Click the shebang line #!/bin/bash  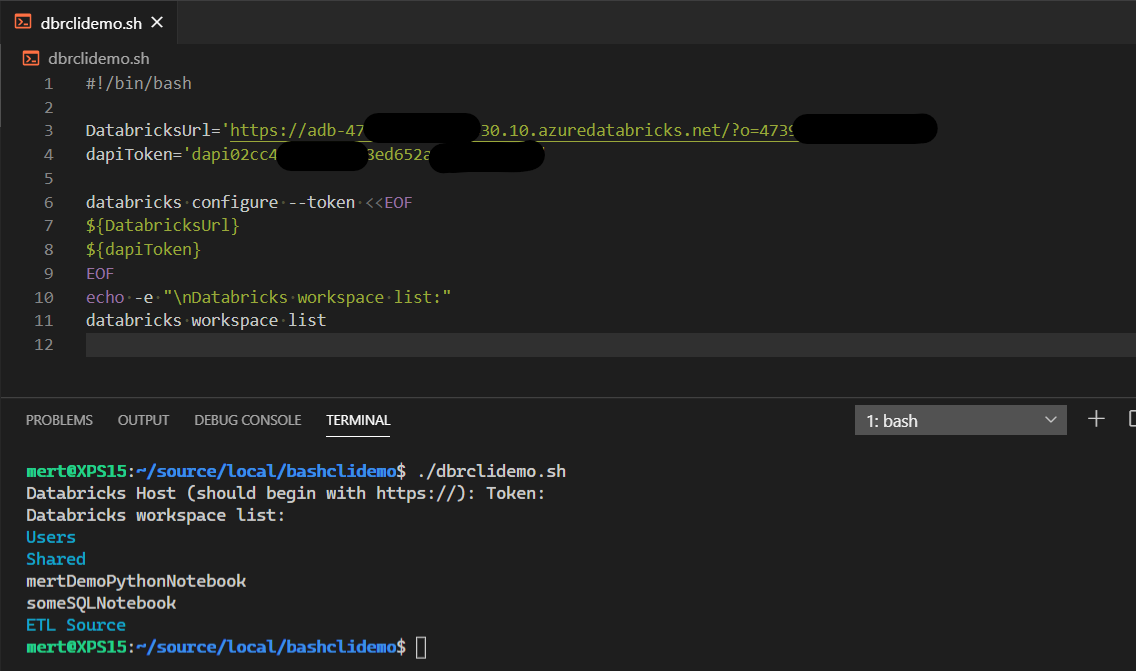click(x=139, y=82)
